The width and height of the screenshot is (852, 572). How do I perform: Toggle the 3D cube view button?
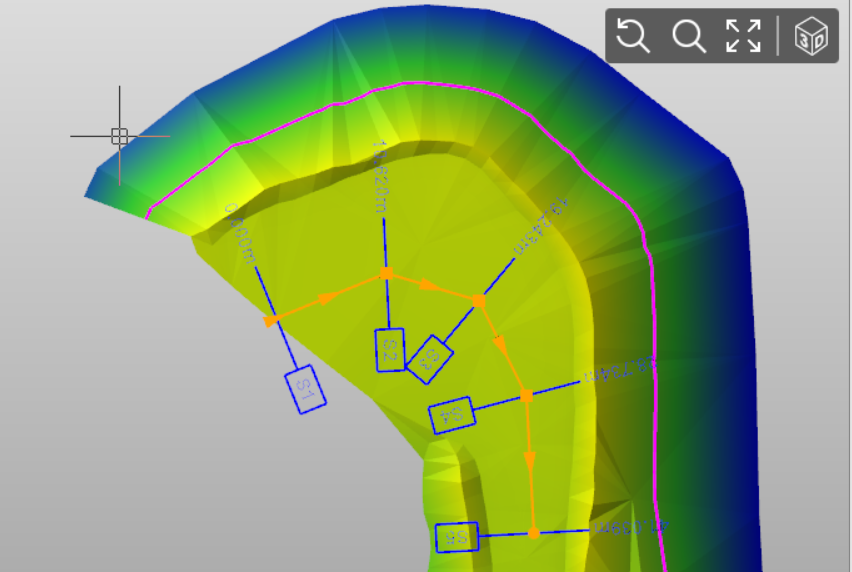(x=810, y=37)
